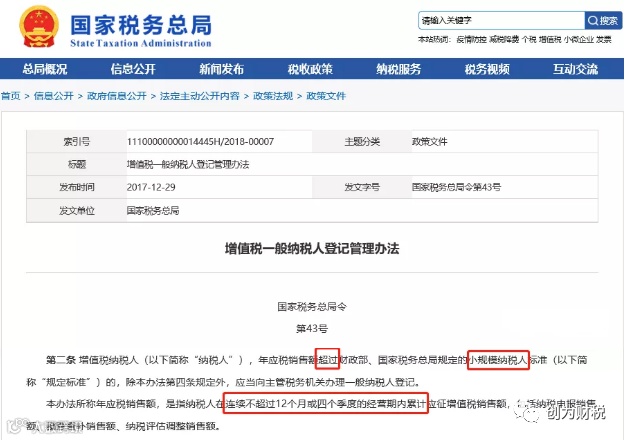The image size is (625, 440).
Task: Focus the 请输入关键字 search input field
Action: point(501,20)
